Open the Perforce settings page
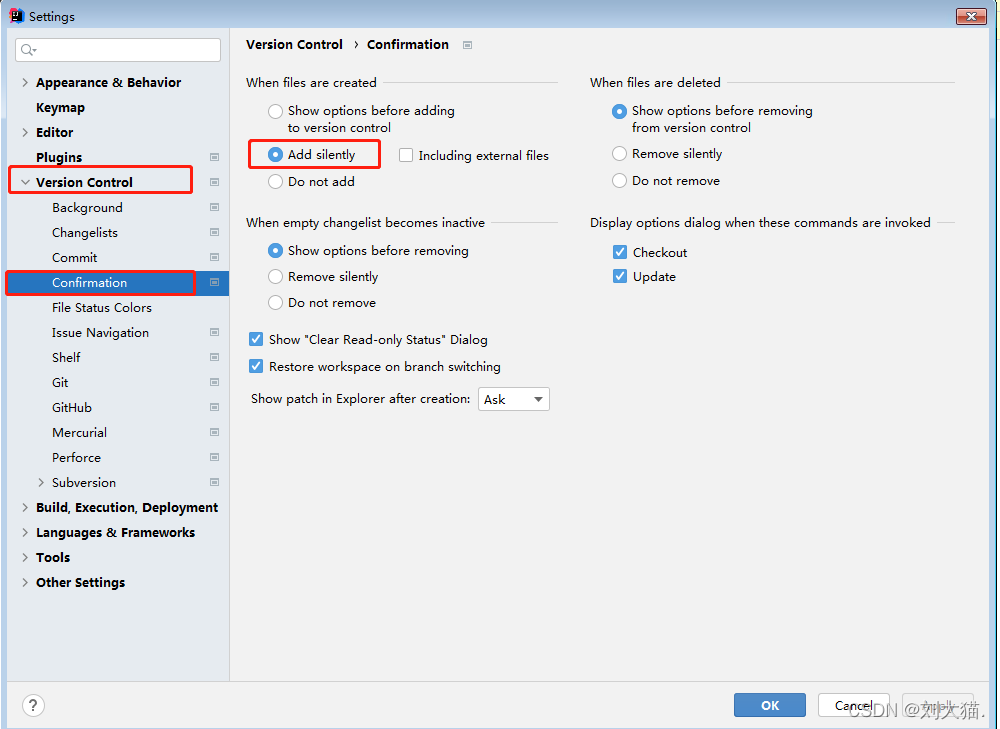The image size is (1000, 729). click(77, 457)
